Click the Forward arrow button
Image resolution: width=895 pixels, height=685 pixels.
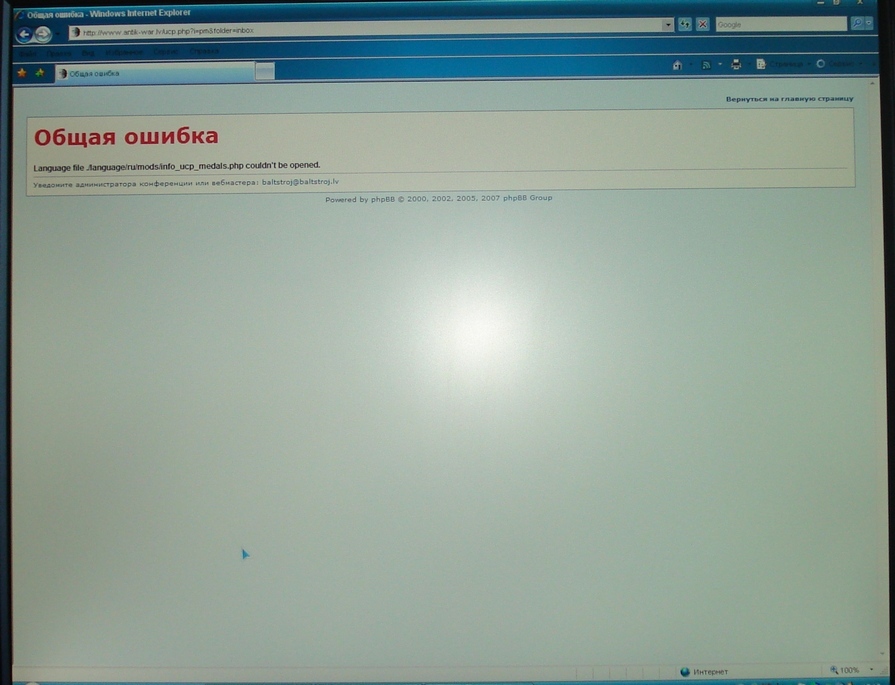[x=43, y=35]
